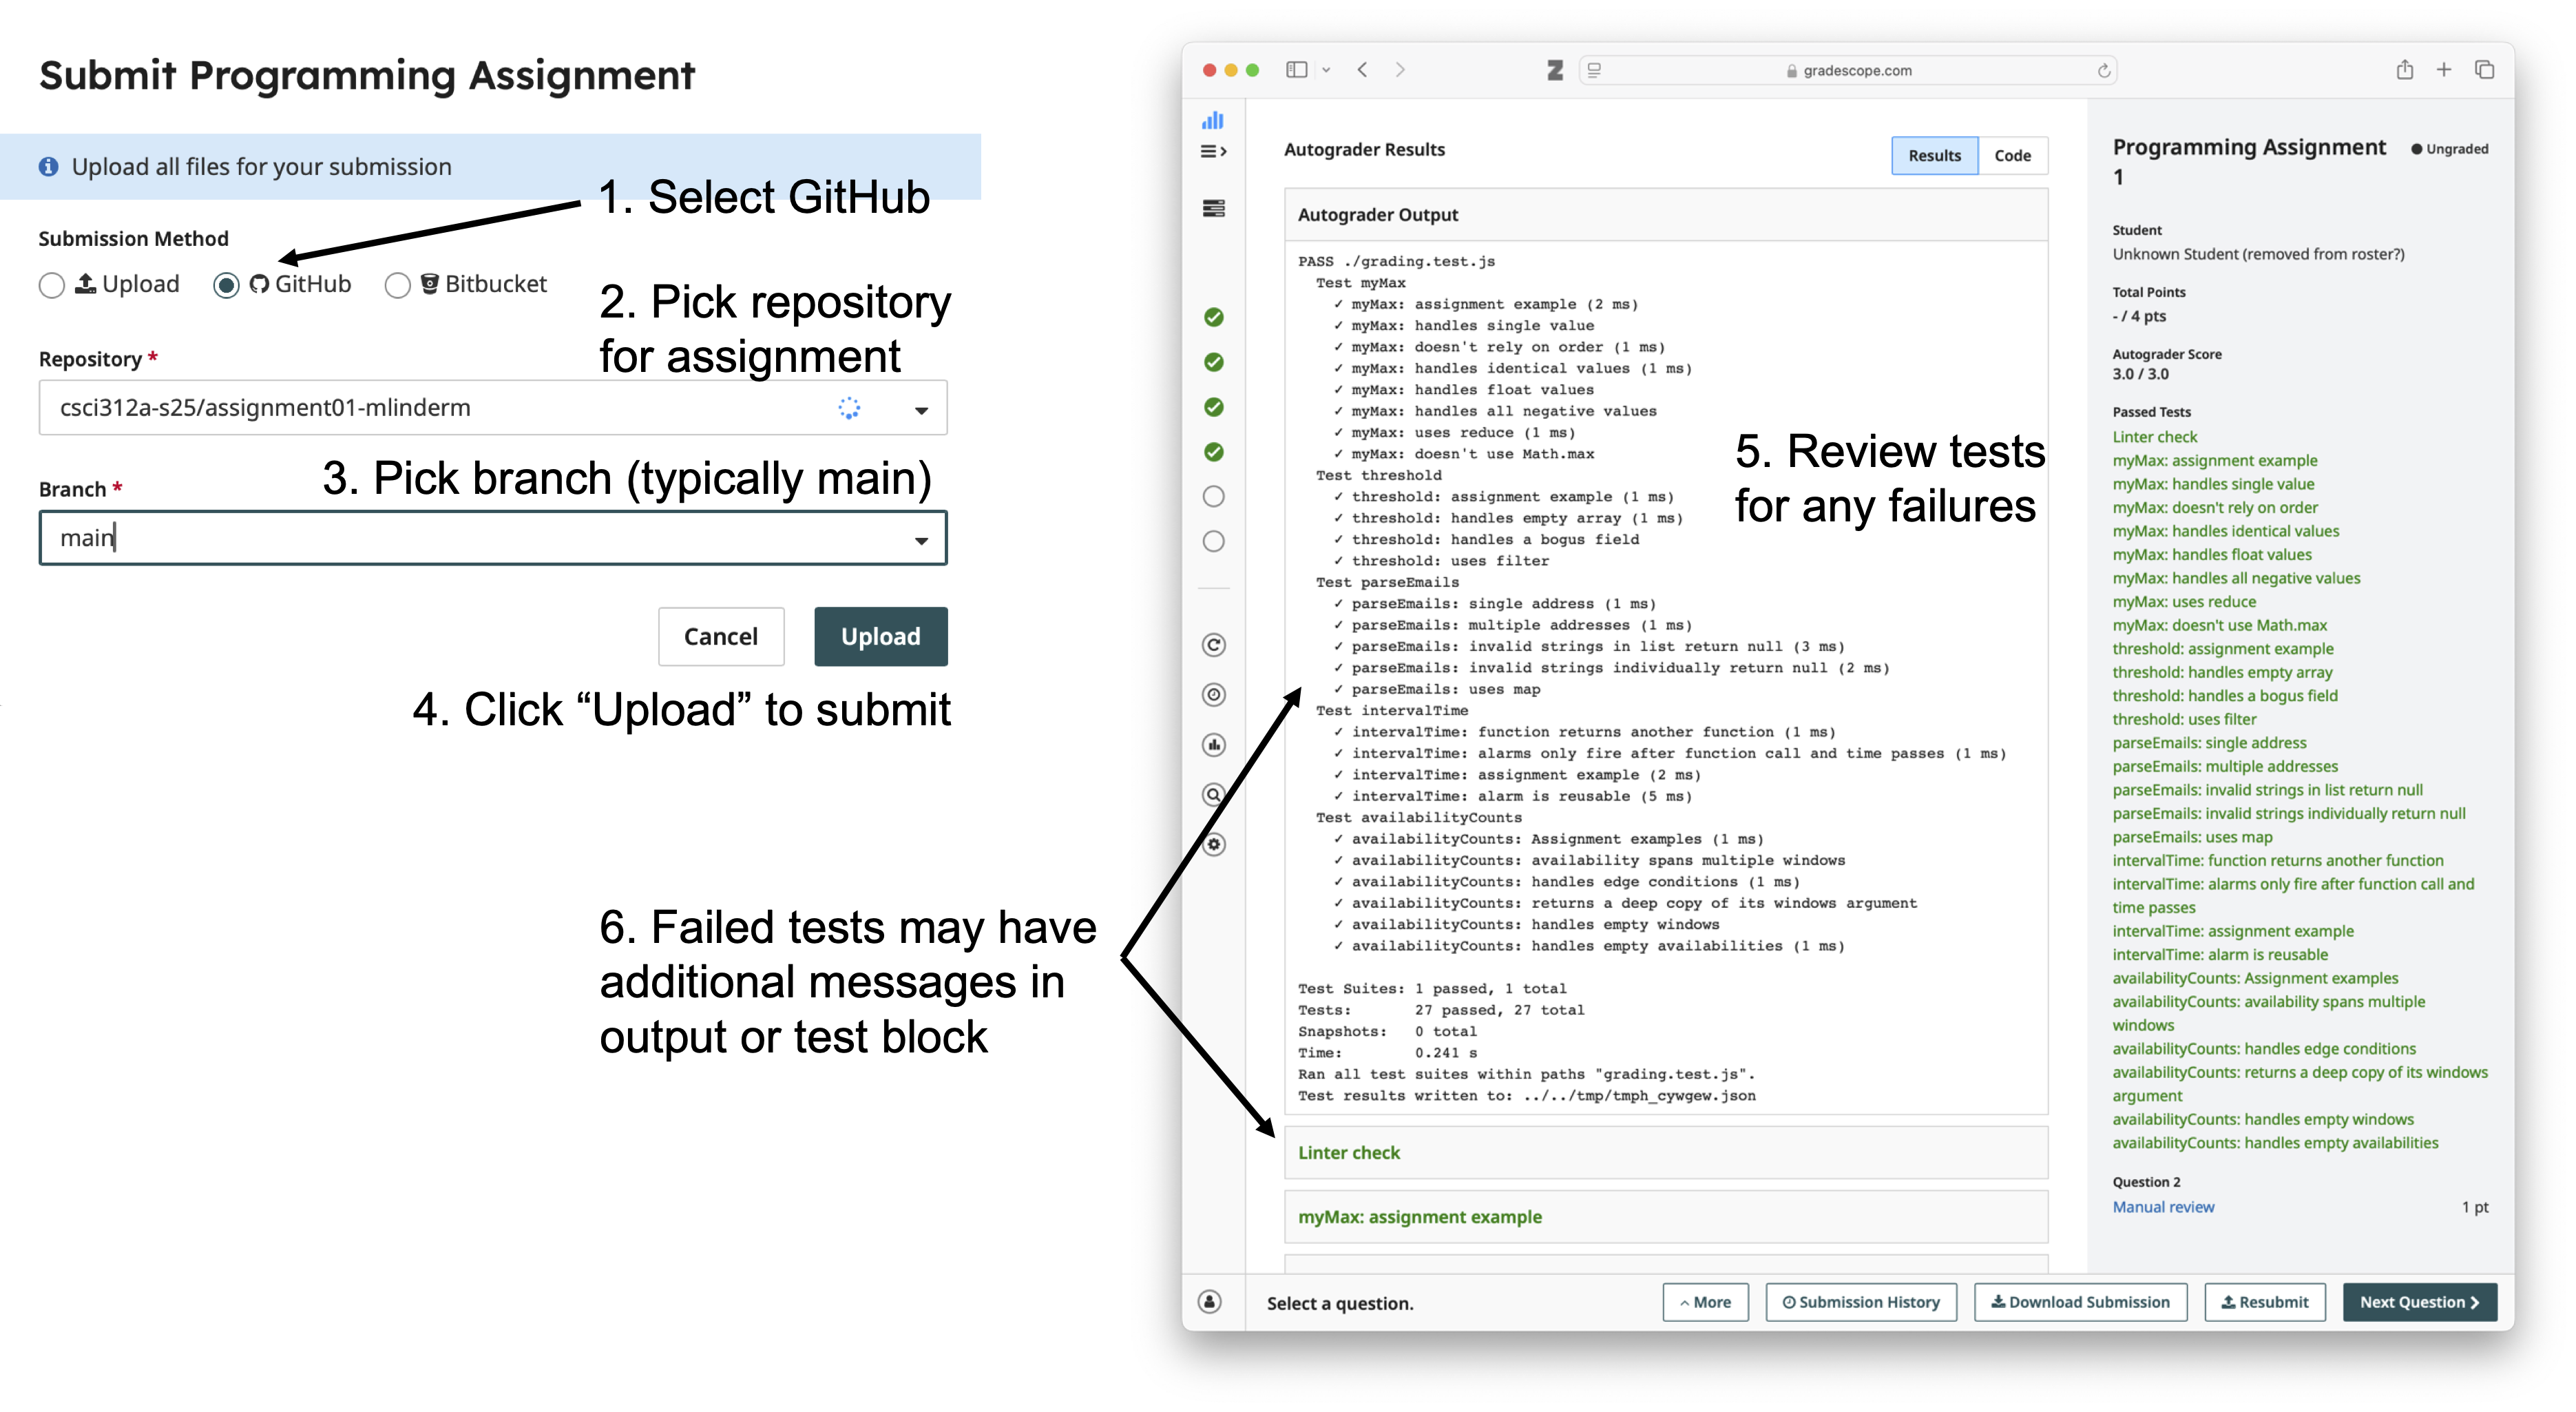The width and height of the screenshot is (2576, 1412).
Task: Select the Bitbucket submission method radio
Action: point(397,285)
